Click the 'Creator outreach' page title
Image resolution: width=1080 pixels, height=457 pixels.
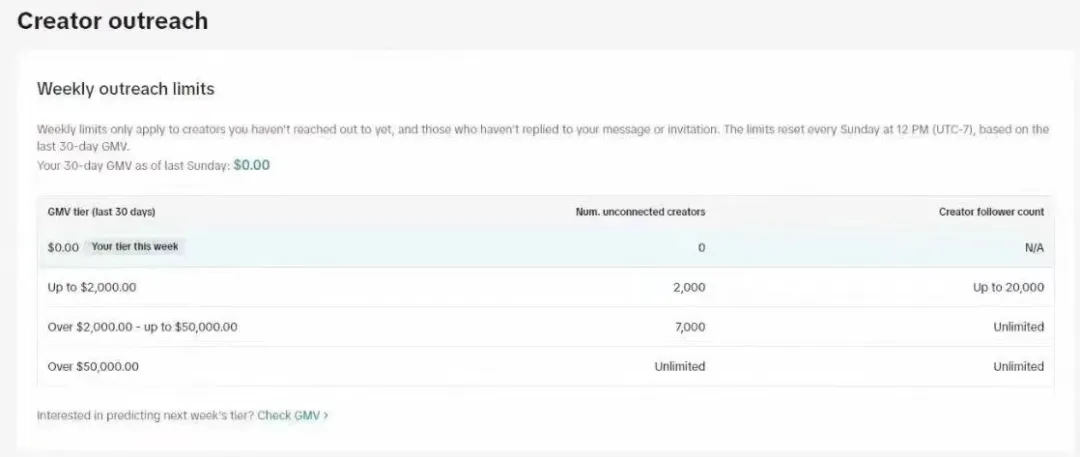(112, 21)
